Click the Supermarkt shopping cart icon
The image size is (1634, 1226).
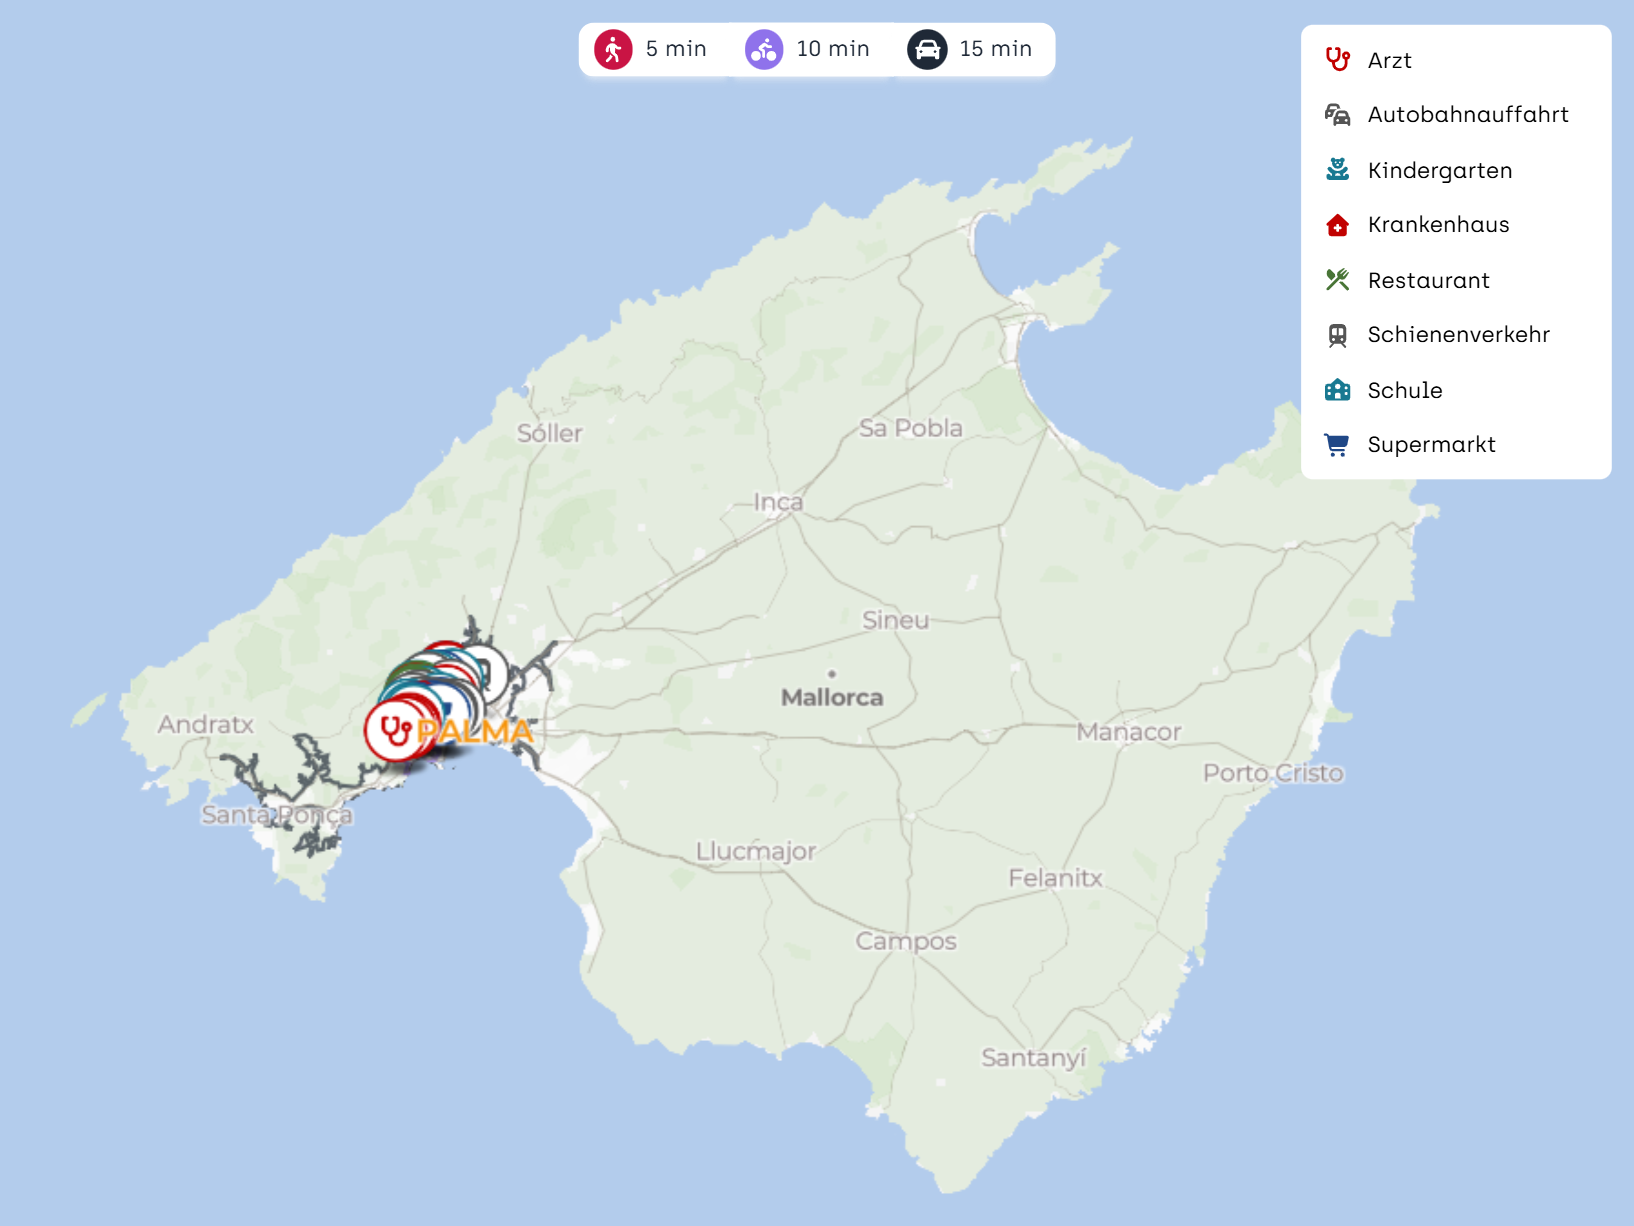click(1337, 445)
